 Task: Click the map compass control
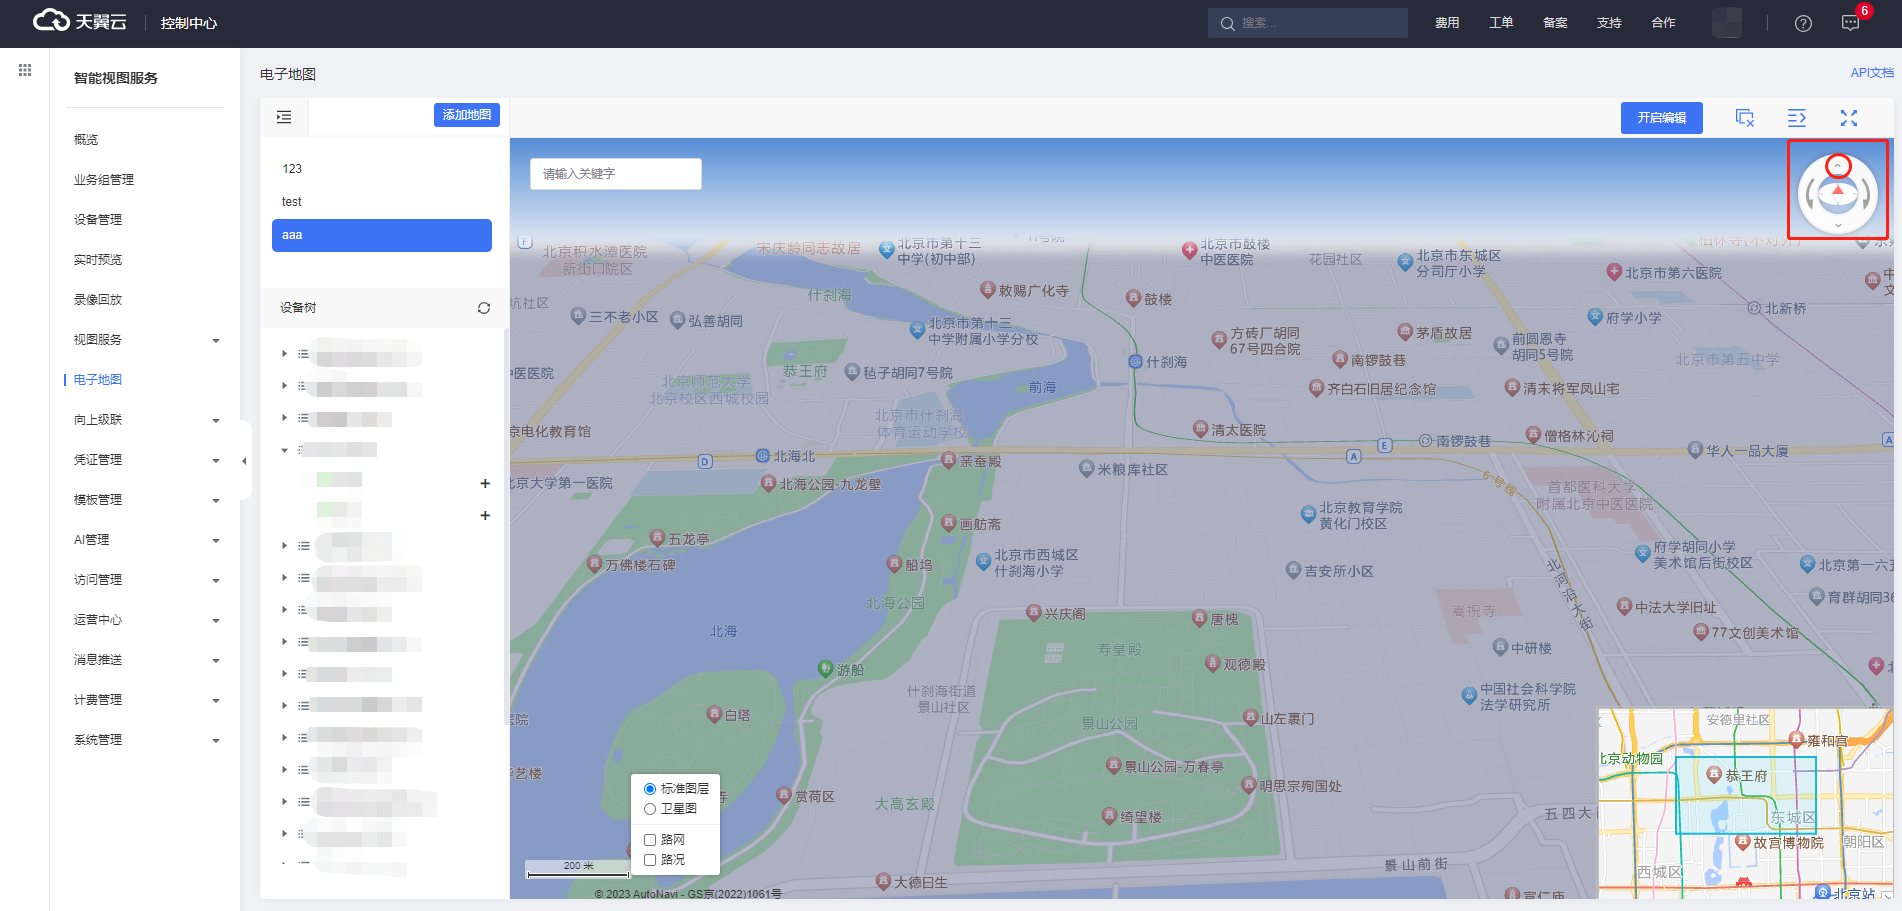pyautogui.click(x=1838, y=193)
